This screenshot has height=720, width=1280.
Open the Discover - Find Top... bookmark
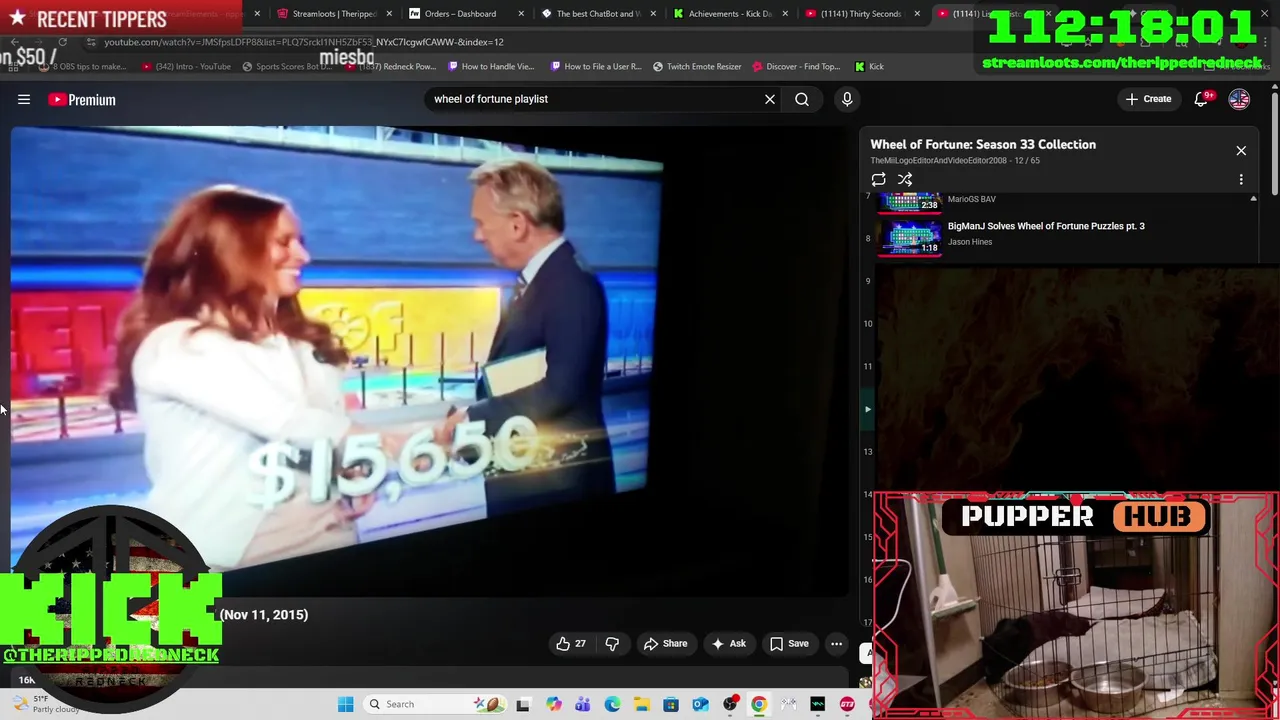pos(796,67)
